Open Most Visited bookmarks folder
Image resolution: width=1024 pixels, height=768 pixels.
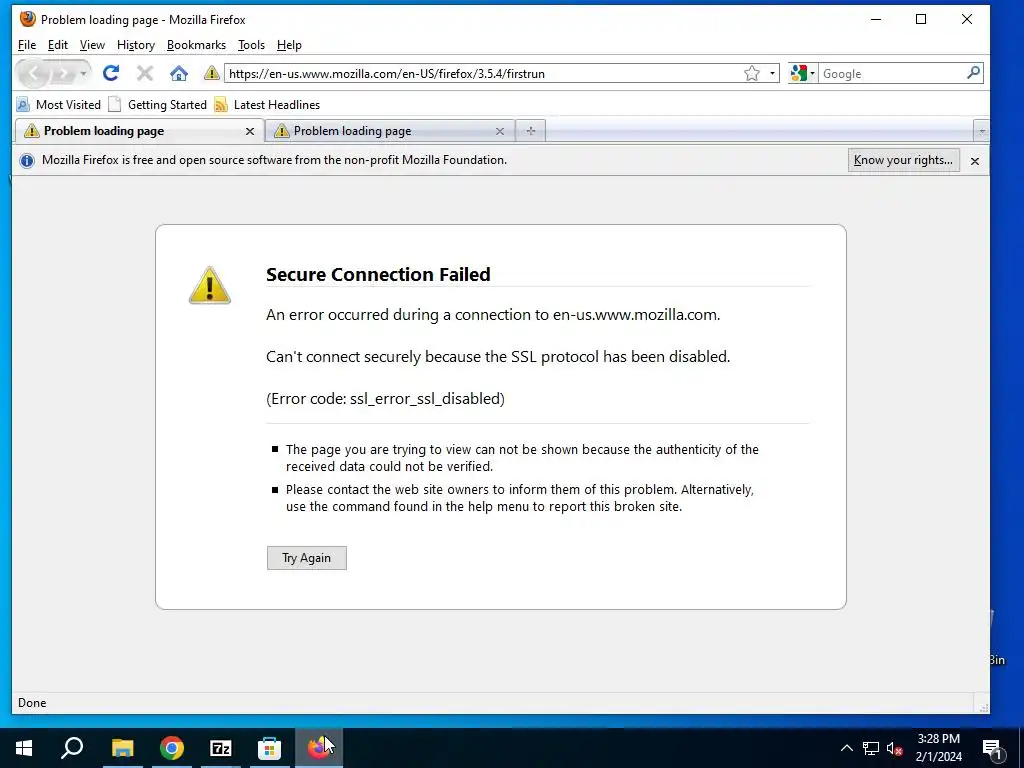pos(59,104)
